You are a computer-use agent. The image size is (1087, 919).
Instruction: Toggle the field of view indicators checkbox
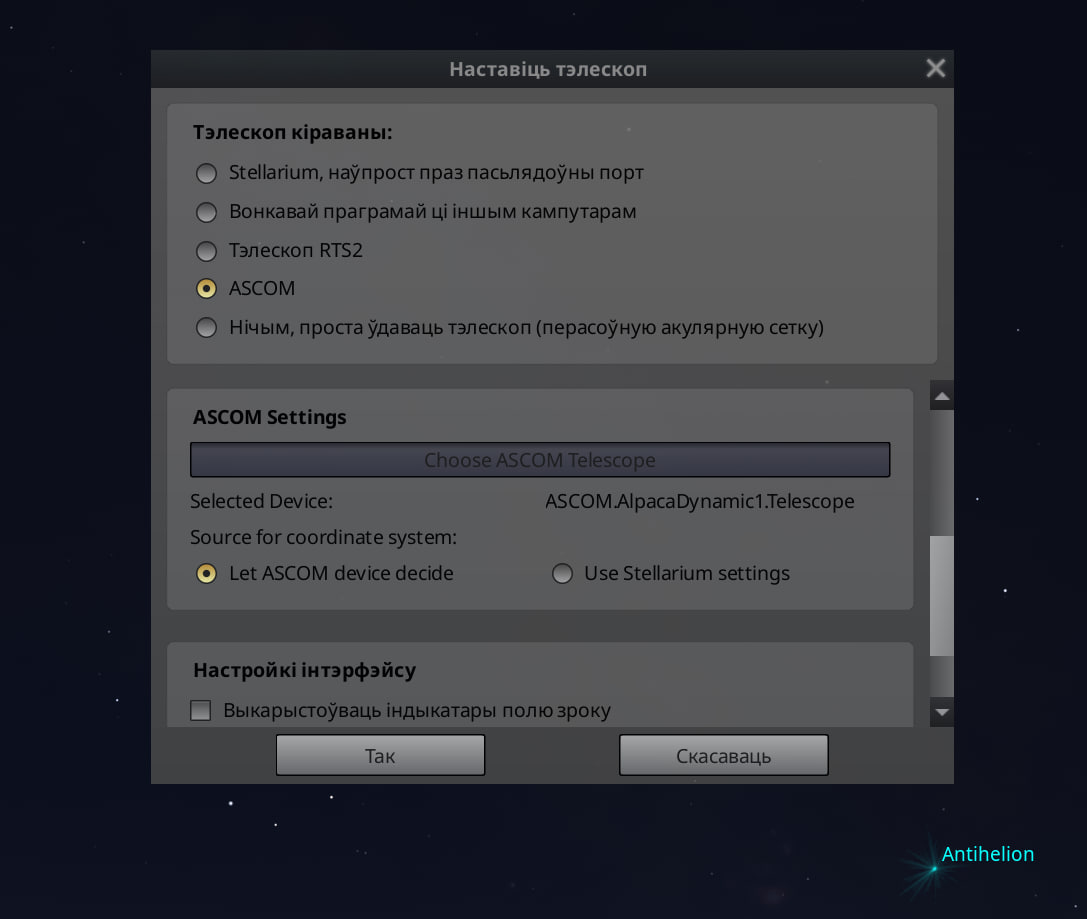click(201, 711)
